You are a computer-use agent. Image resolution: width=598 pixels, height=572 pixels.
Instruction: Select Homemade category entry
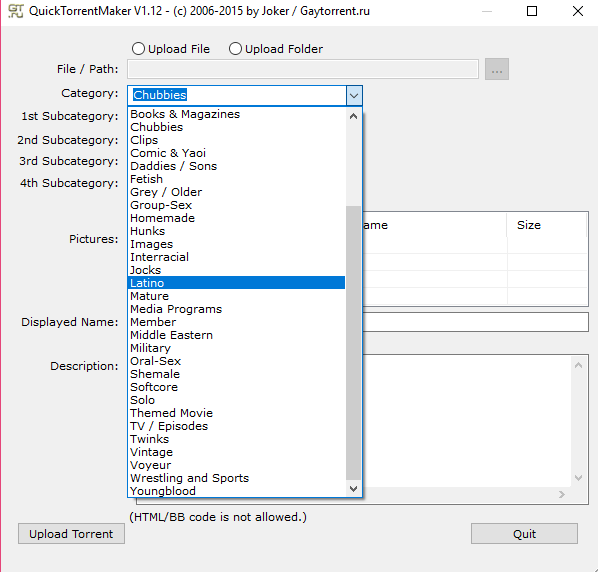pos(236,218)
